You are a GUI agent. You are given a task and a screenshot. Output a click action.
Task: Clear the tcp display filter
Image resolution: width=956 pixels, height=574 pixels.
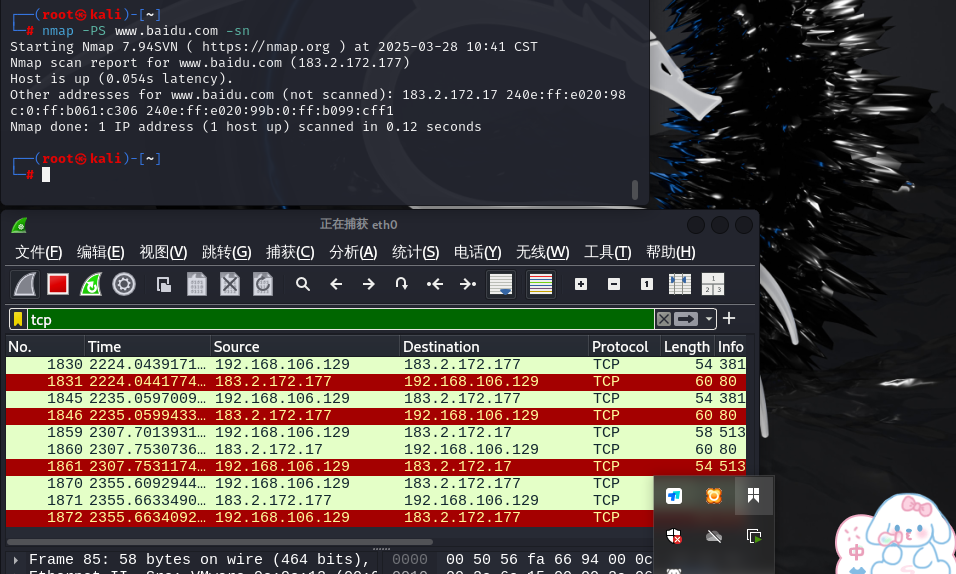(x=664, y=319)
